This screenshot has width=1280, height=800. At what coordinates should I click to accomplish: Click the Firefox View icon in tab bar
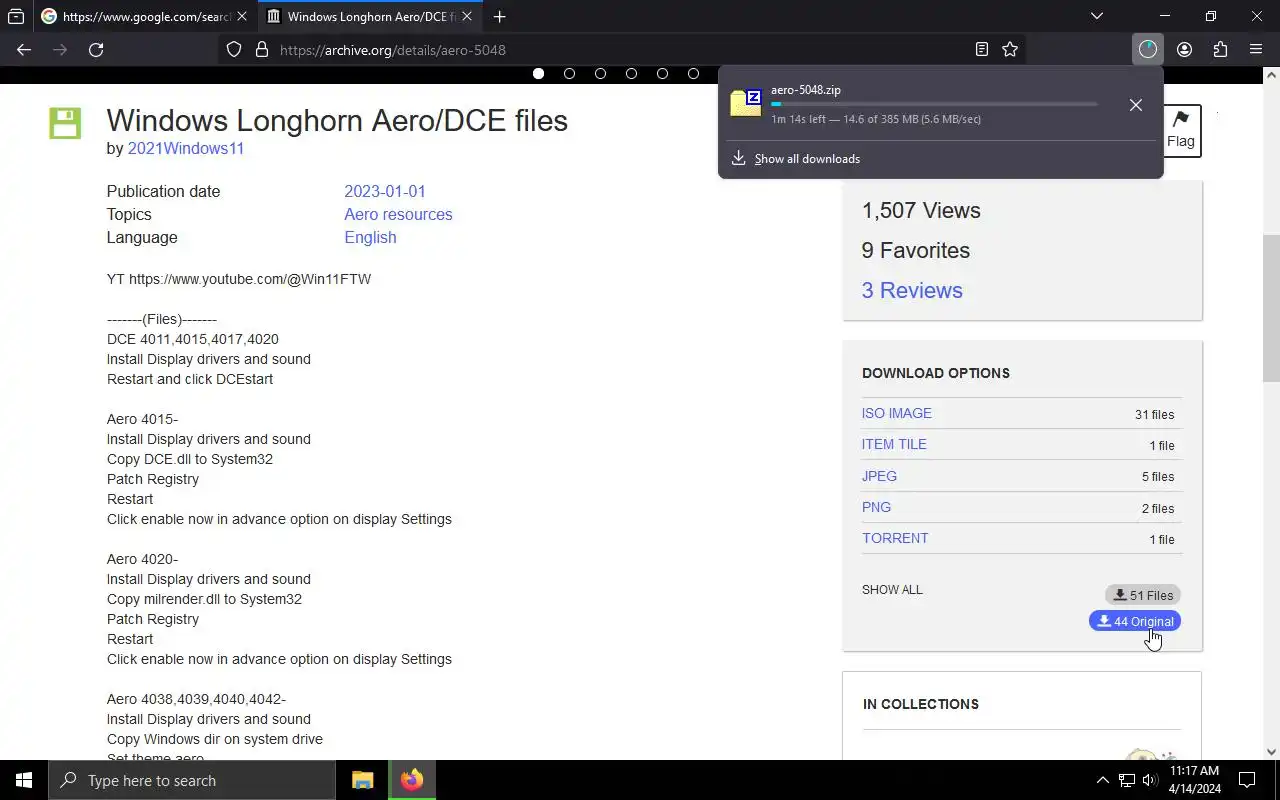coord(16,16)
